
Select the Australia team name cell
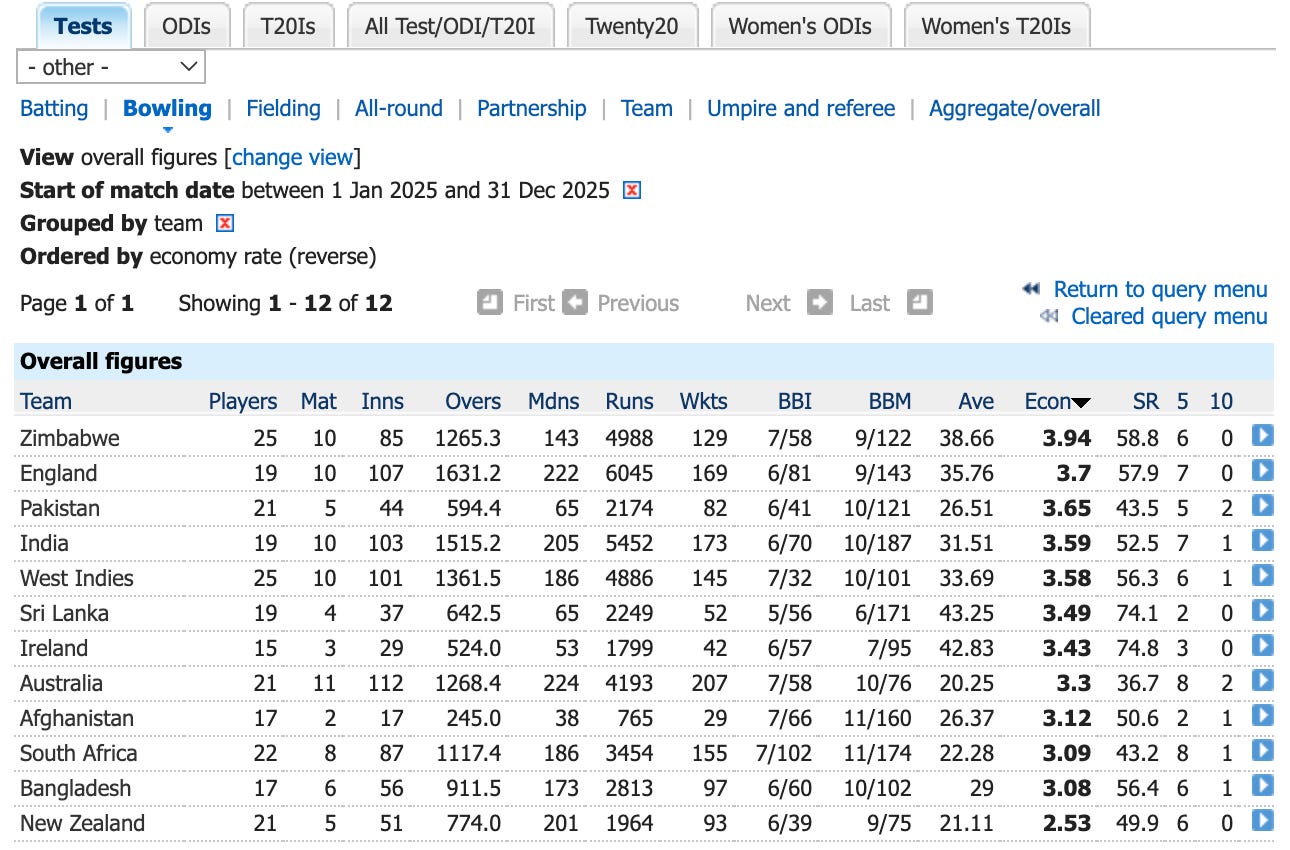[61, 683]
